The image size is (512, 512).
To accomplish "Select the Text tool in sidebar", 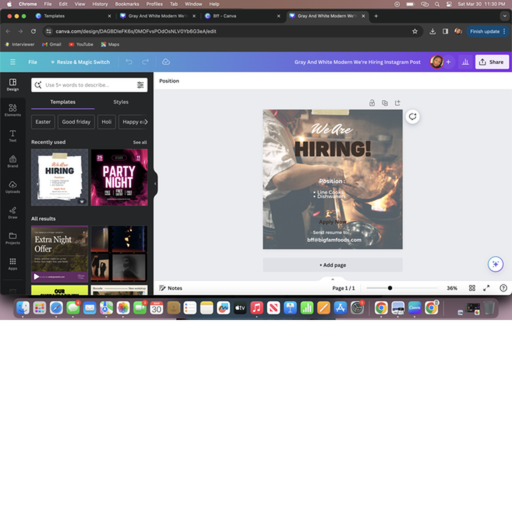I will 13,135.
